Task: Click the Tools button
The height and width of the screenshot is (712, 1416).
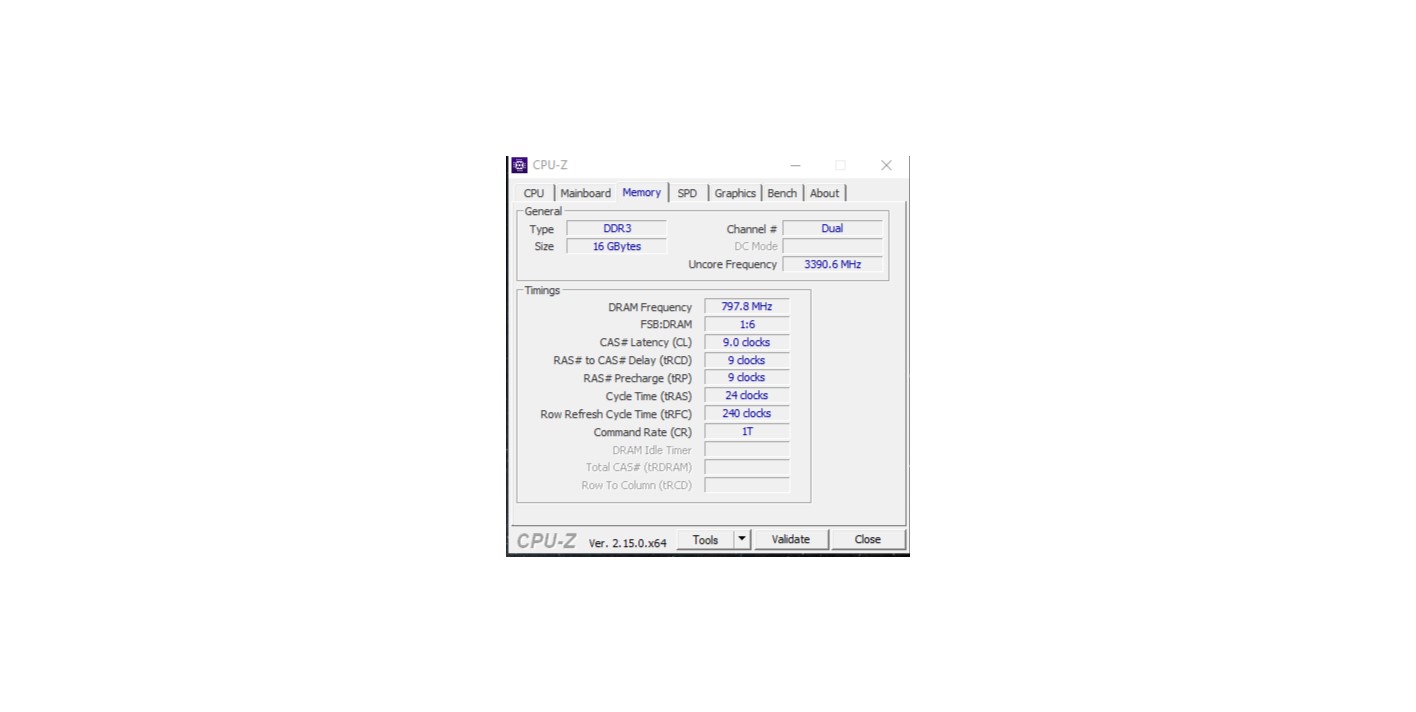Action: click(705, 539)
